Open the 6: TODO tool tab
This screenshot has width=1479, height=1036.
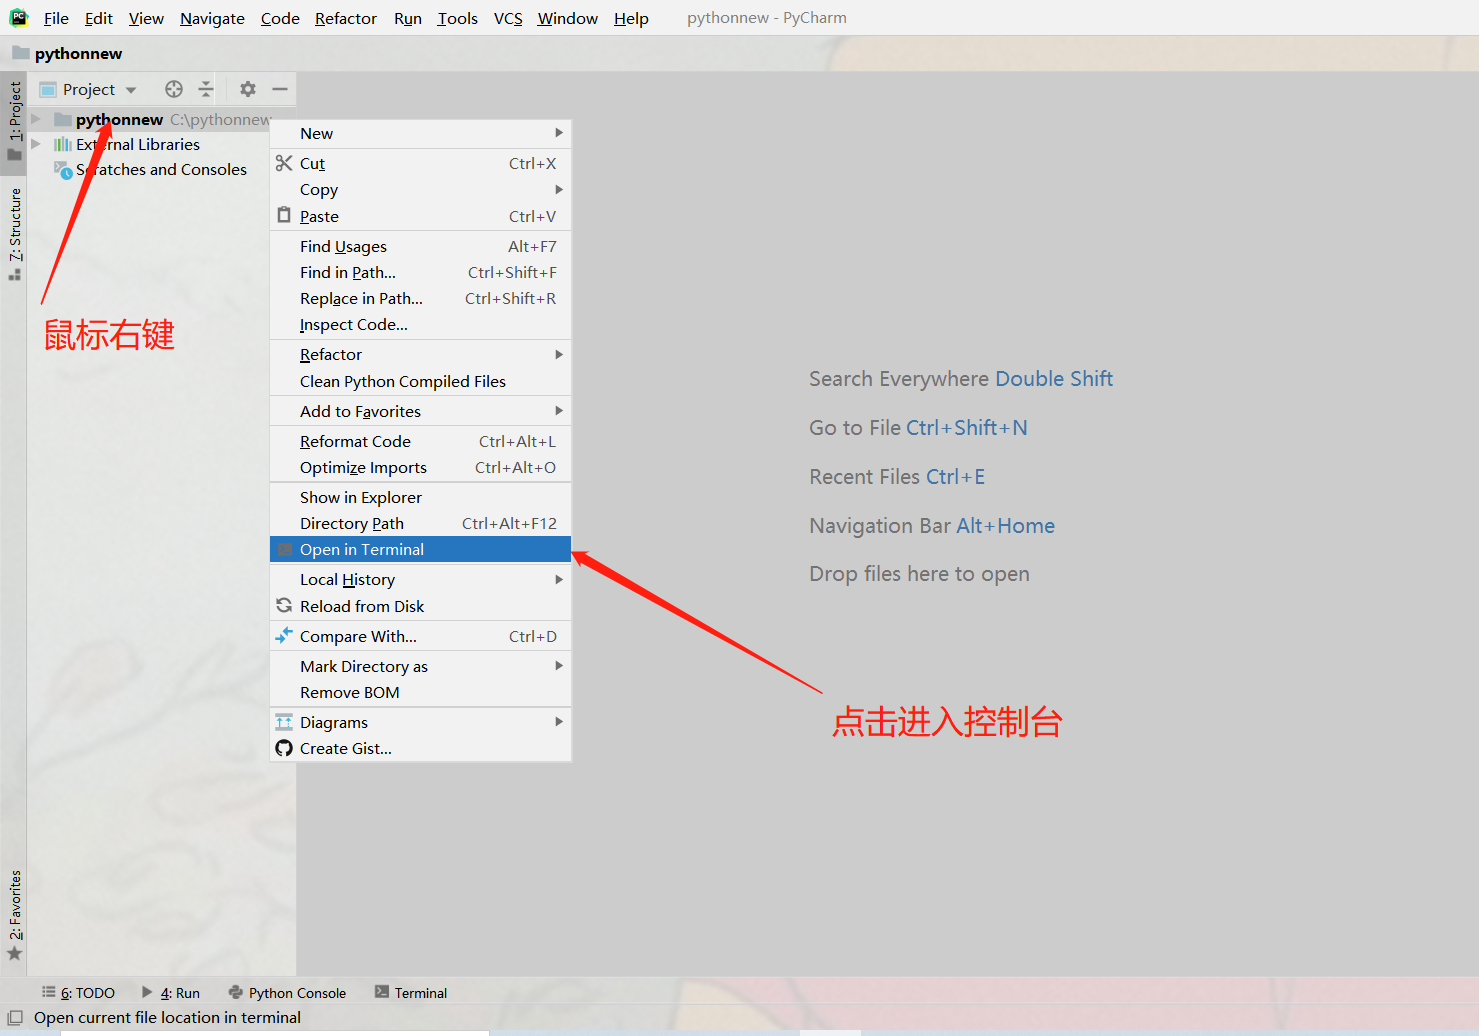click(78, 992)
